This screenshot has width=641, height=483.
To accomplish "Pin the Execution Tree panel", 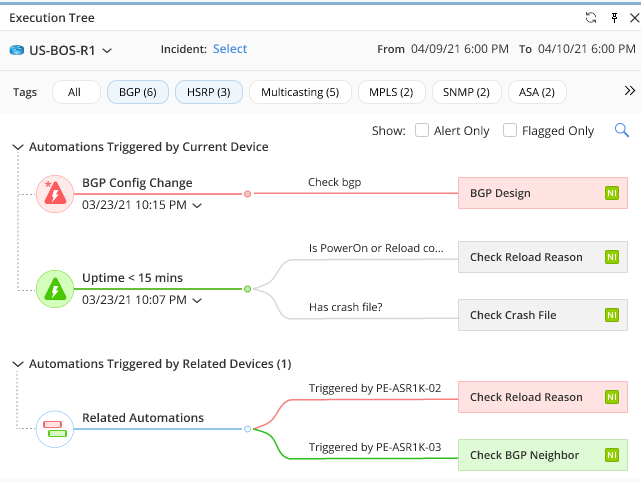I will coord(614,18).
